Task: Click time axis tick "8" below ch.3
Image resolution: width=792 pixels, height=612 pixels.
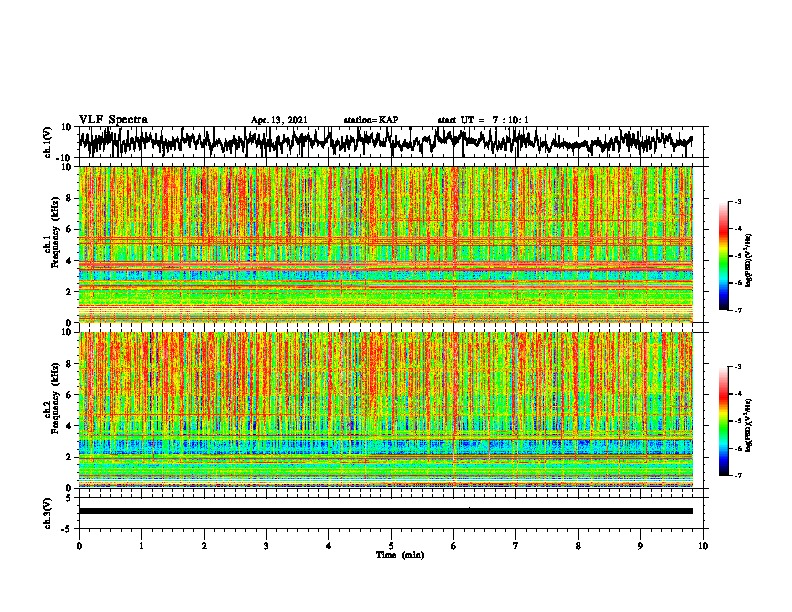Action: point(578,546)
